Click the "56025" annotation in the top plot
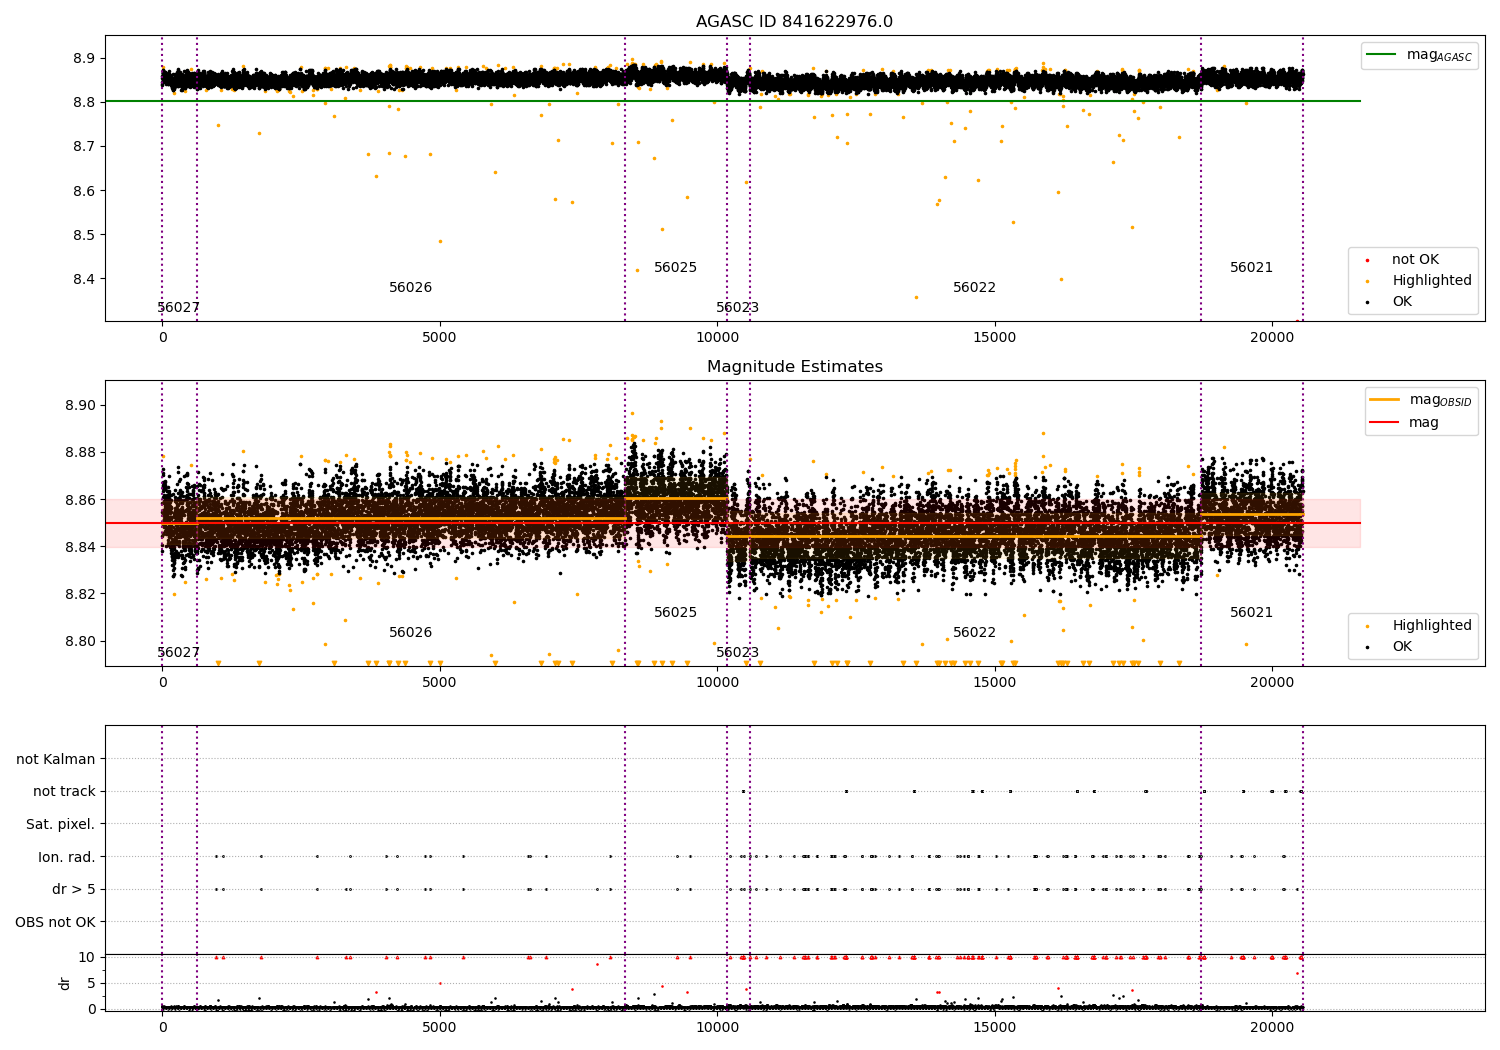 [x=675, y=267]
